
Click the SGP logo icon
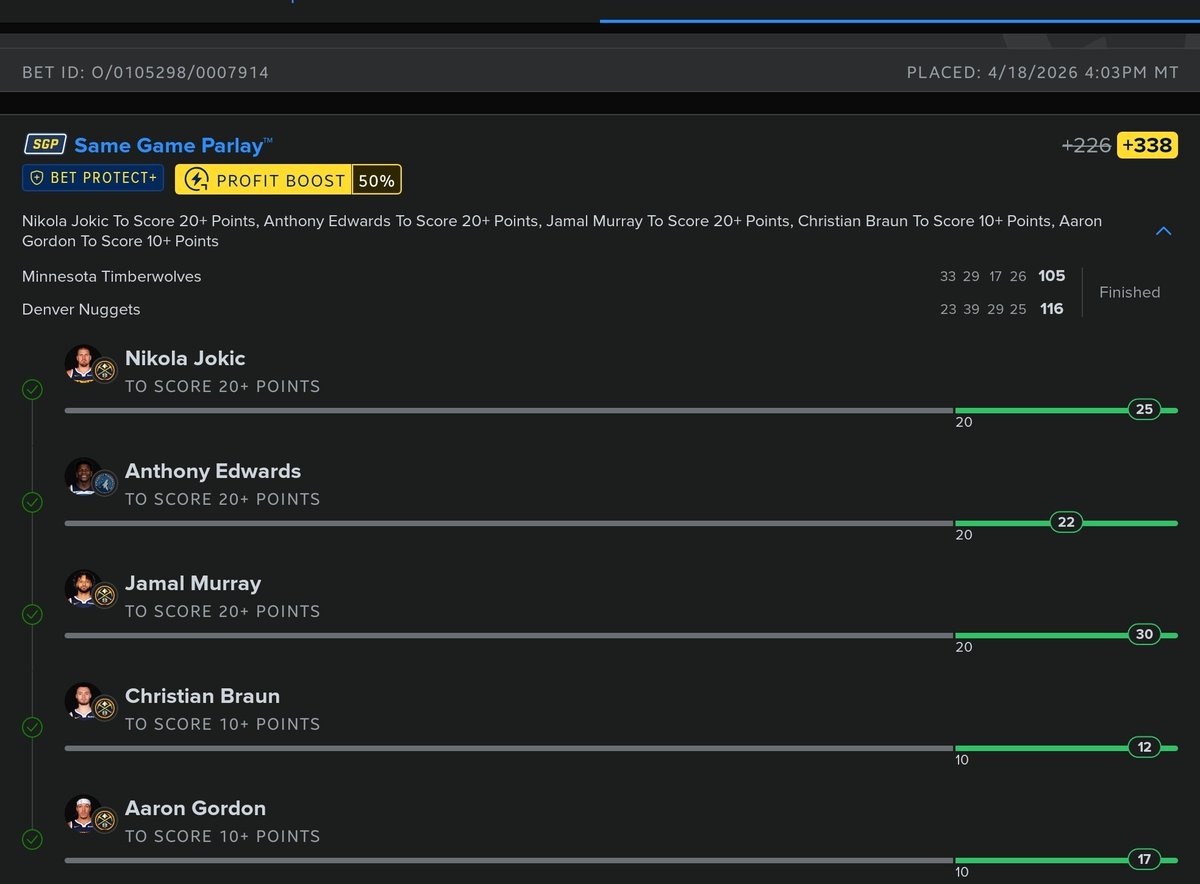tap(45, 145)
